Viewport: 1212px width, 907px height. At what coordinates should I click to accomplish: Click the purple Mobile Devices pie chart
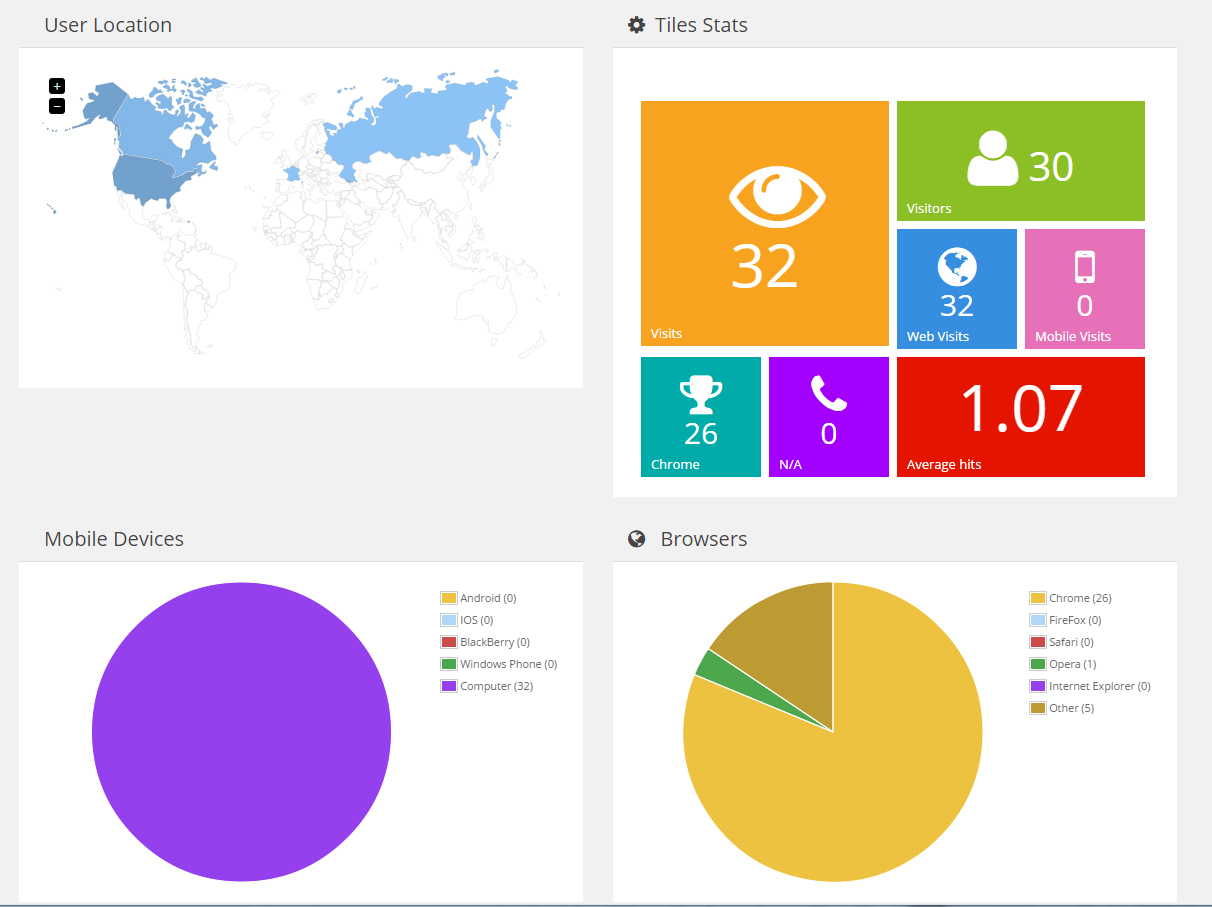pos(241,732)
